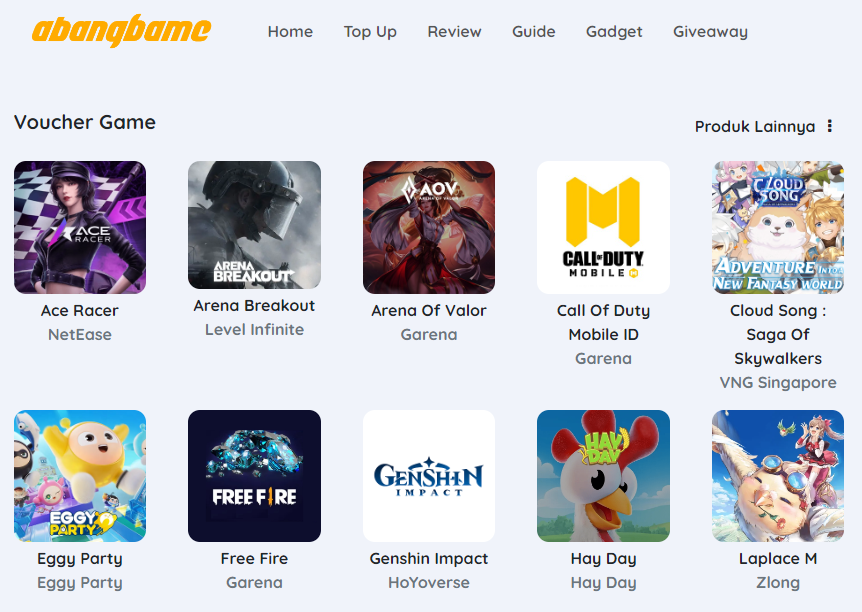Open the Hay Day chicken icon
The height and width of the screenshot is (612, 862).
(x=603, y=476)
